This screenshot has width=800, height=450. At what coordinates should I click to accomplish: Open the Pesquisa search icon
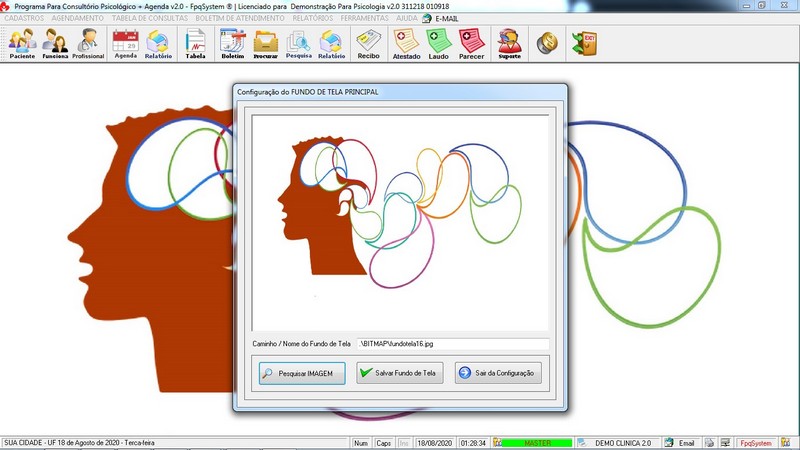point(298,44)
